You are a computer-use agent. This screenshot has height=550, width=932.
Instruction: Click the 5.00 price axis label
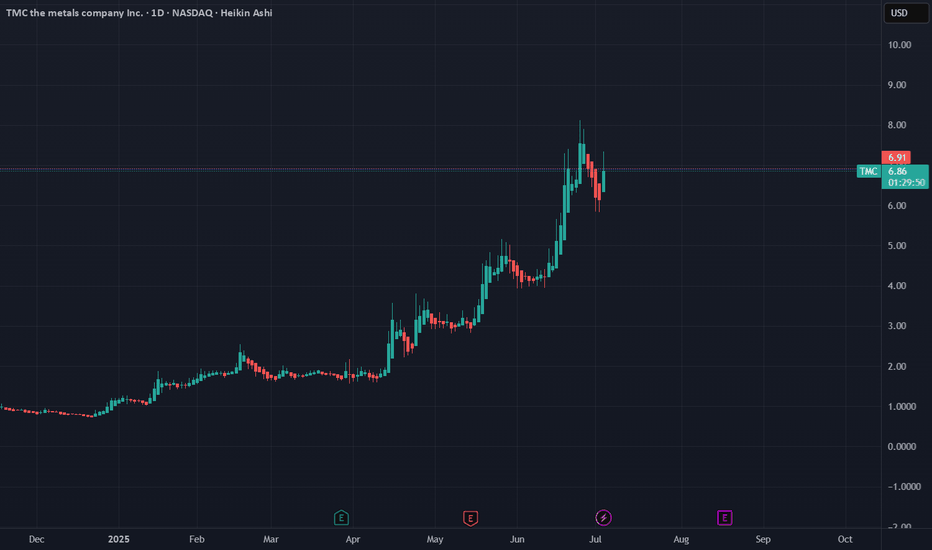897,246
